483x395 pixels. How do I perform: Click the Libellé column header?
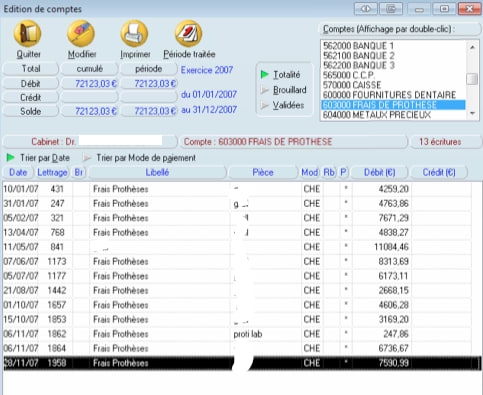click(x=157, y=172)
